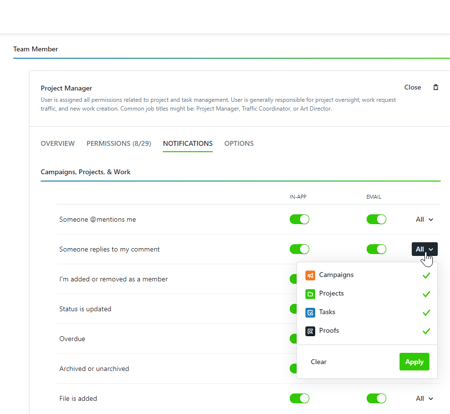Delete role using trash icon
This screenshot has height=414, width=450.
[435, 87]
